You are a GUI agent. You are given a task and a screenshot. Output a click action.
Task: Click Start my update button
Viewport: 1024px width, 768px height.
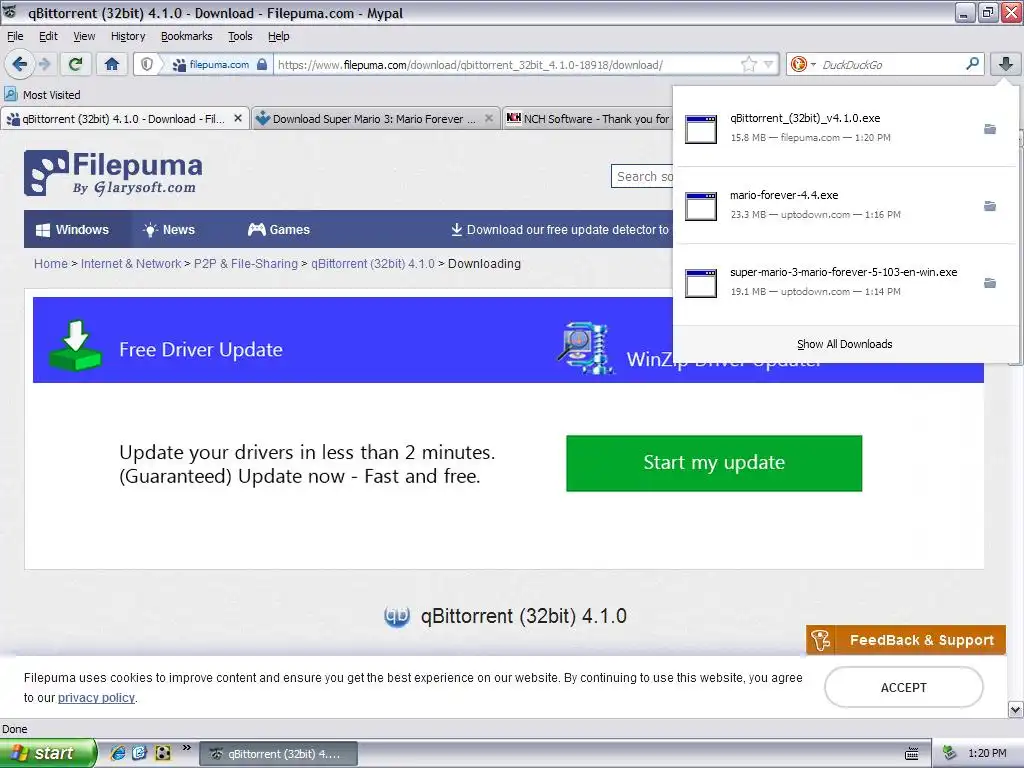point(714,463)
